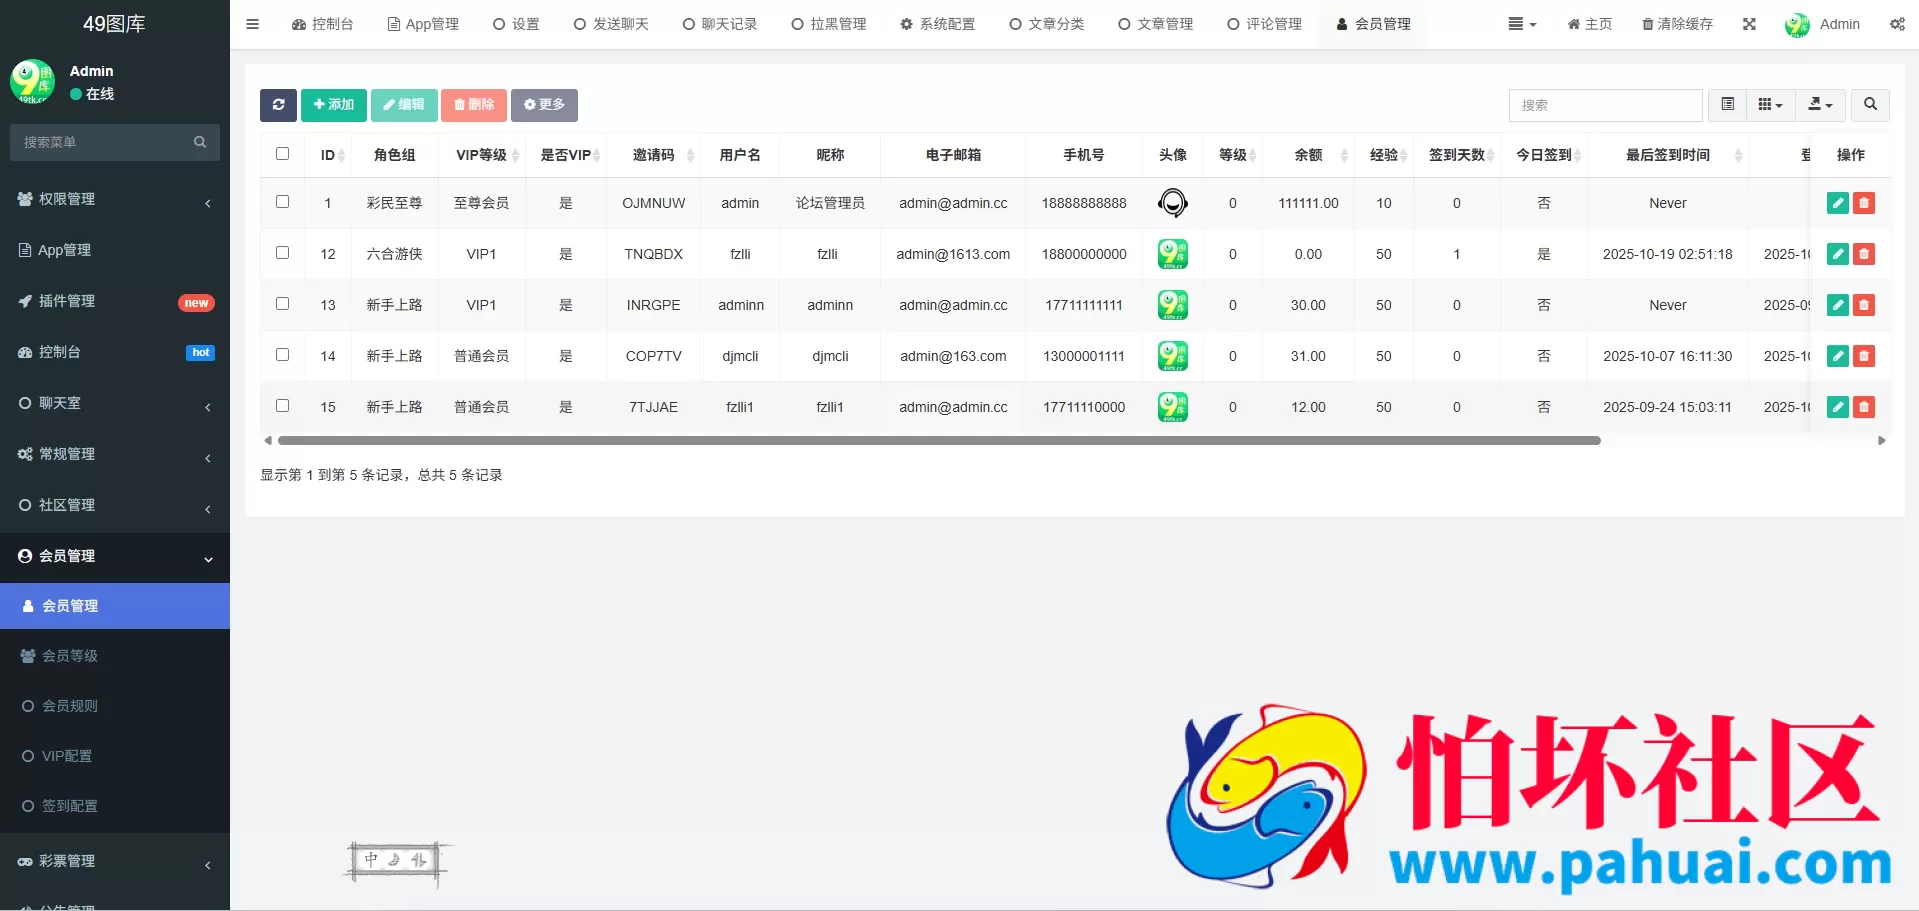
Task: Open the list dropdown left of 主页
Action: pyautogui.click(x=1521, y=24)
